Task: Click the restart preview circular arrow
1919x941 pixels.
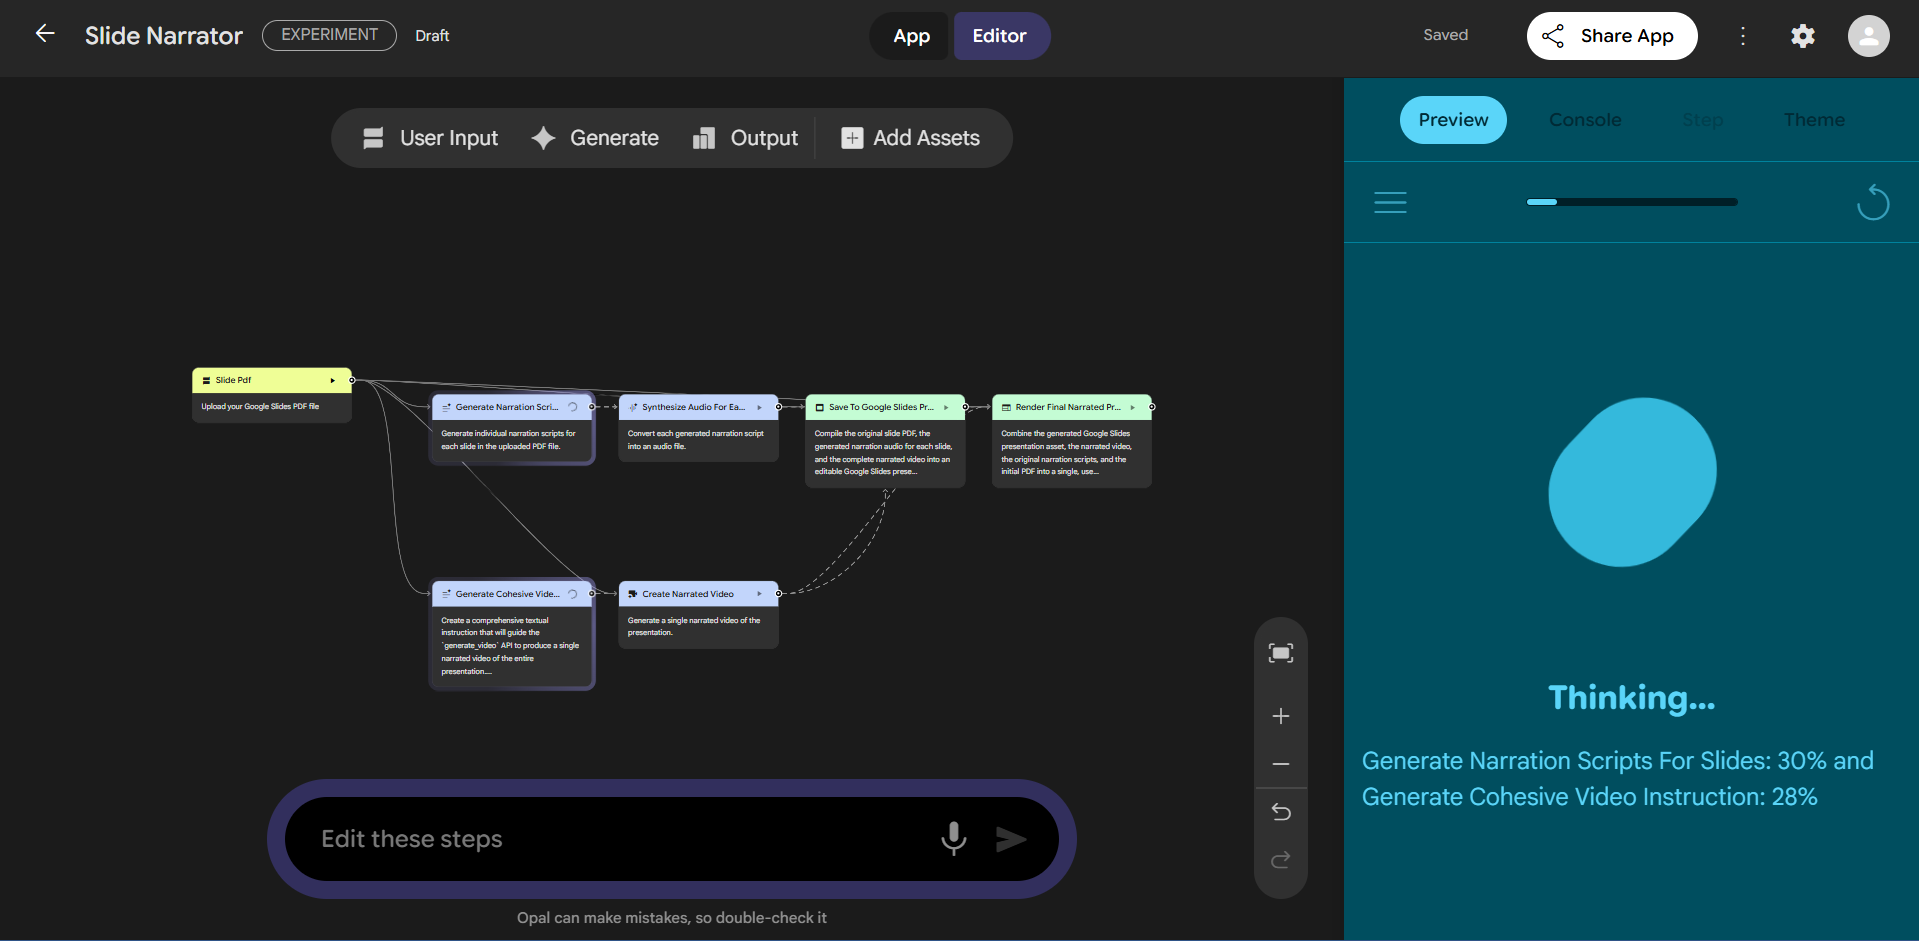Action: coord(1872,203)
